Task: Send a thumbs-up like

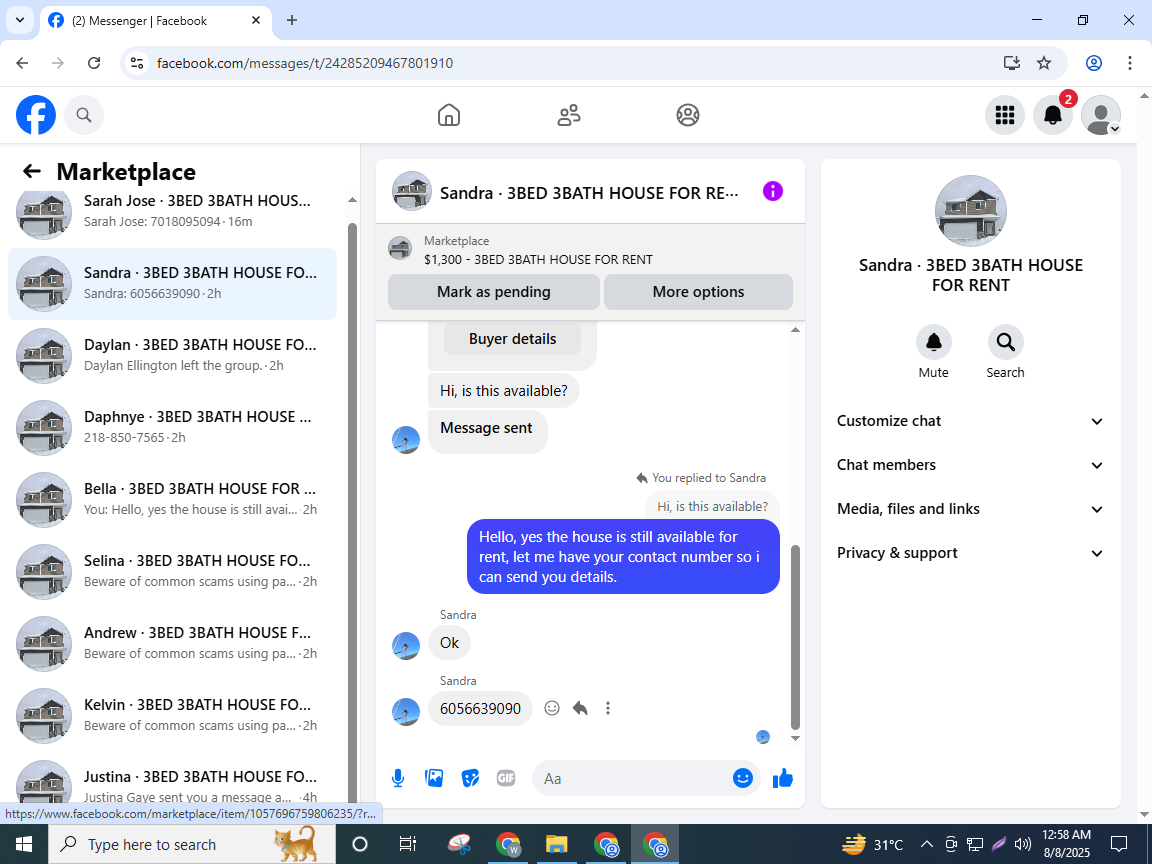Action: coord(783,778)
